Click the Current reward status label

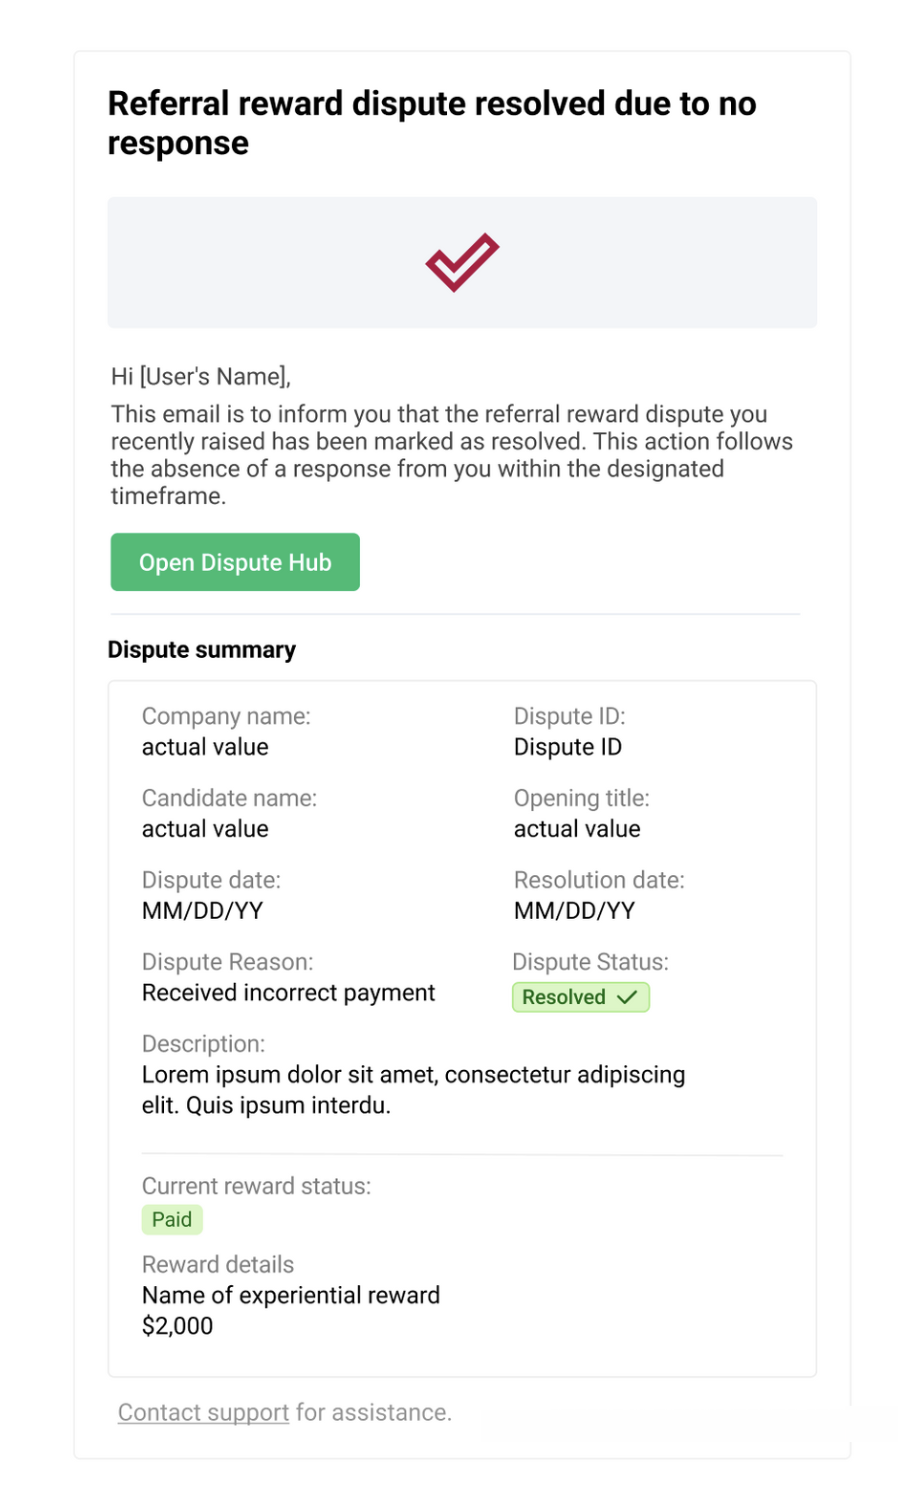[x=256, y=1186]
